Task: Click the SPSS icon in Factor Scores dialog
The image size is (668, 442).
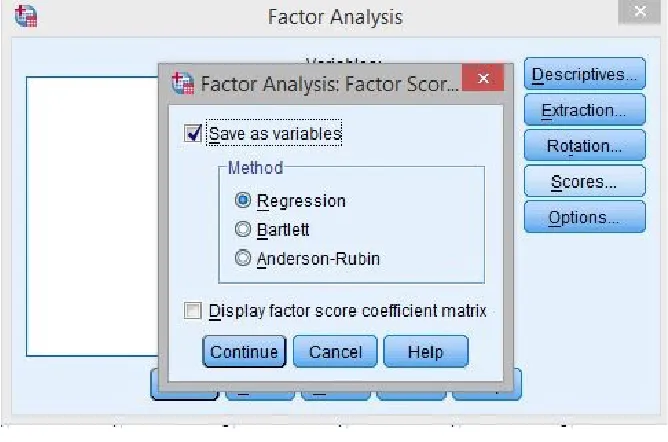Action: coord(183,83)
